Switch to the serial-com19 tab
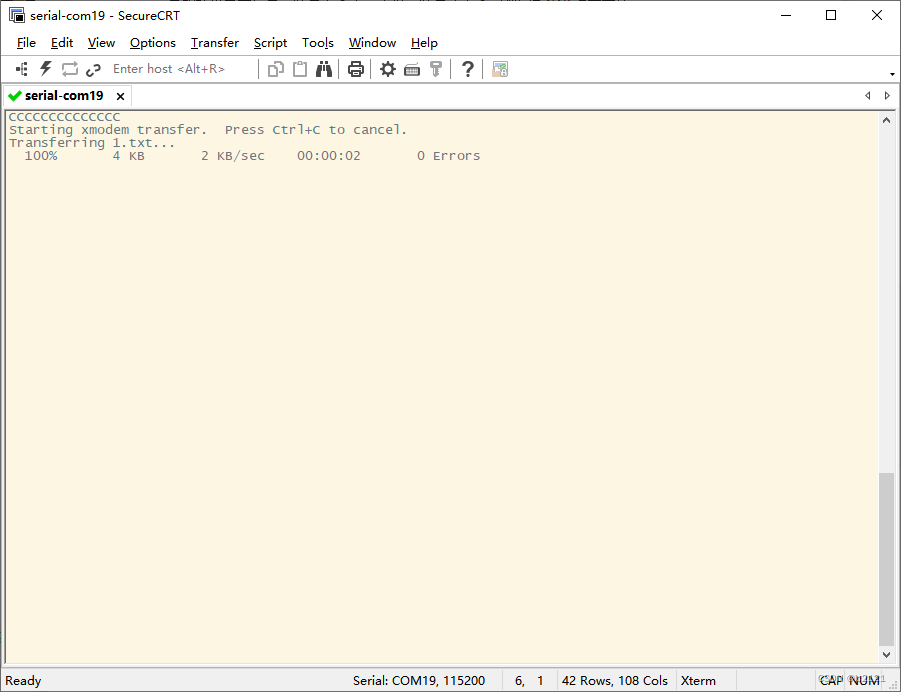 [x=64, y=96]
